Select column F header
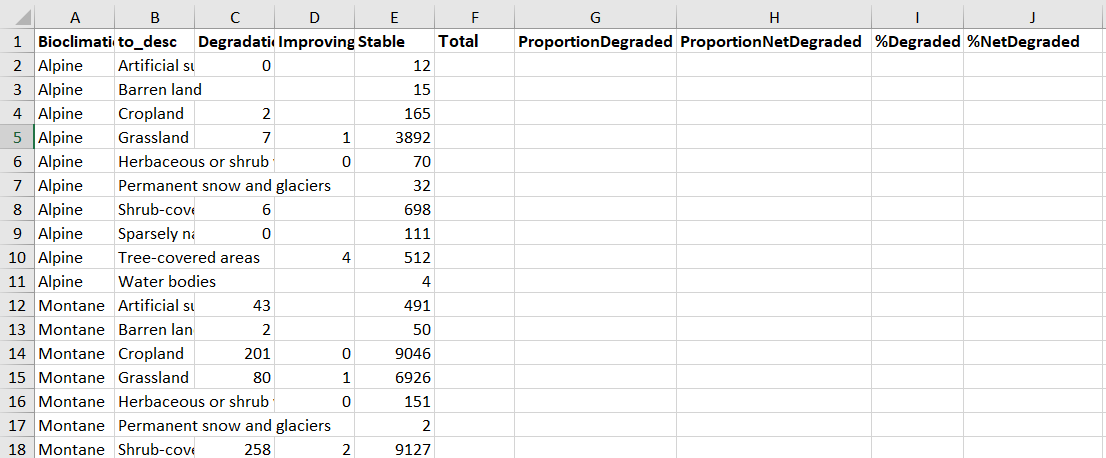The height and width of the screenshot is (458, 1106). click(474, 15)
